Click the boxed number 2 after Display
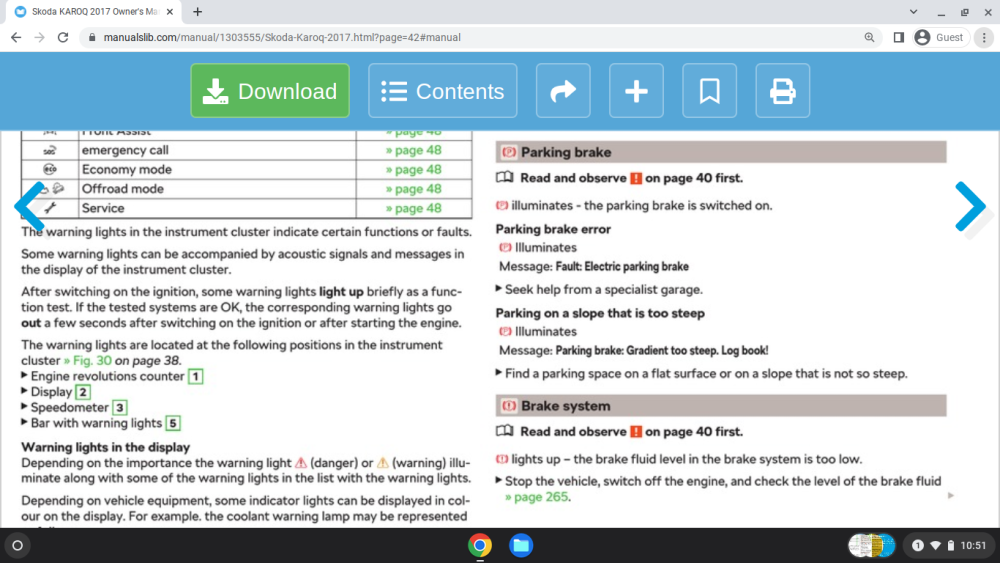The image size is (1000, 563). [x=83, y=392]
